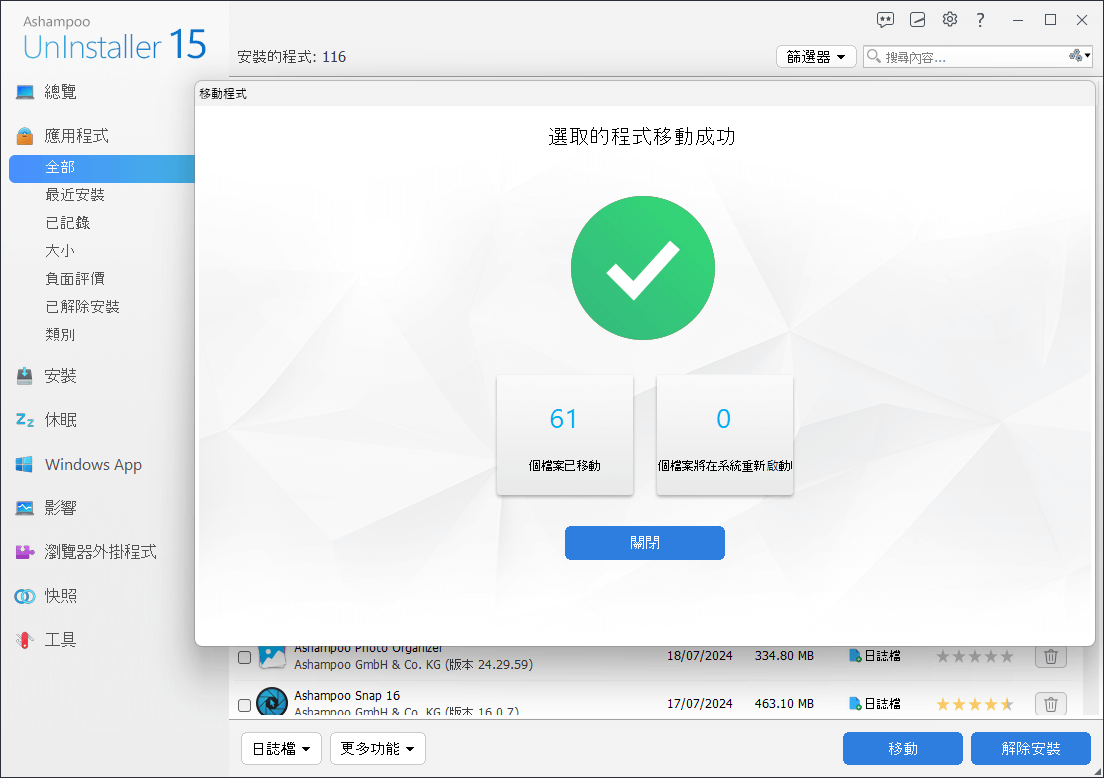Expand the 篩選器 filter dropdown

point(816,57)
